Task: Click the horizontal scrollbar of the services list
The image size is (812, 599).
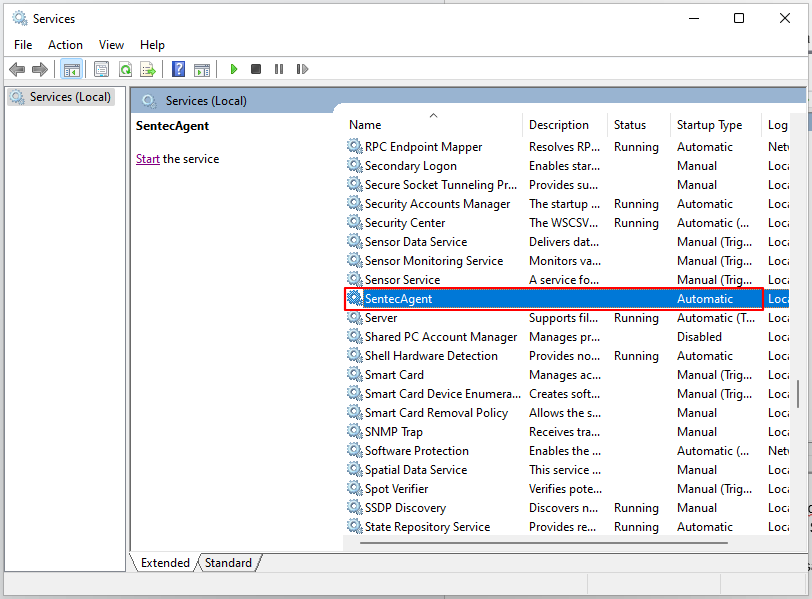Action: (544, 543)
